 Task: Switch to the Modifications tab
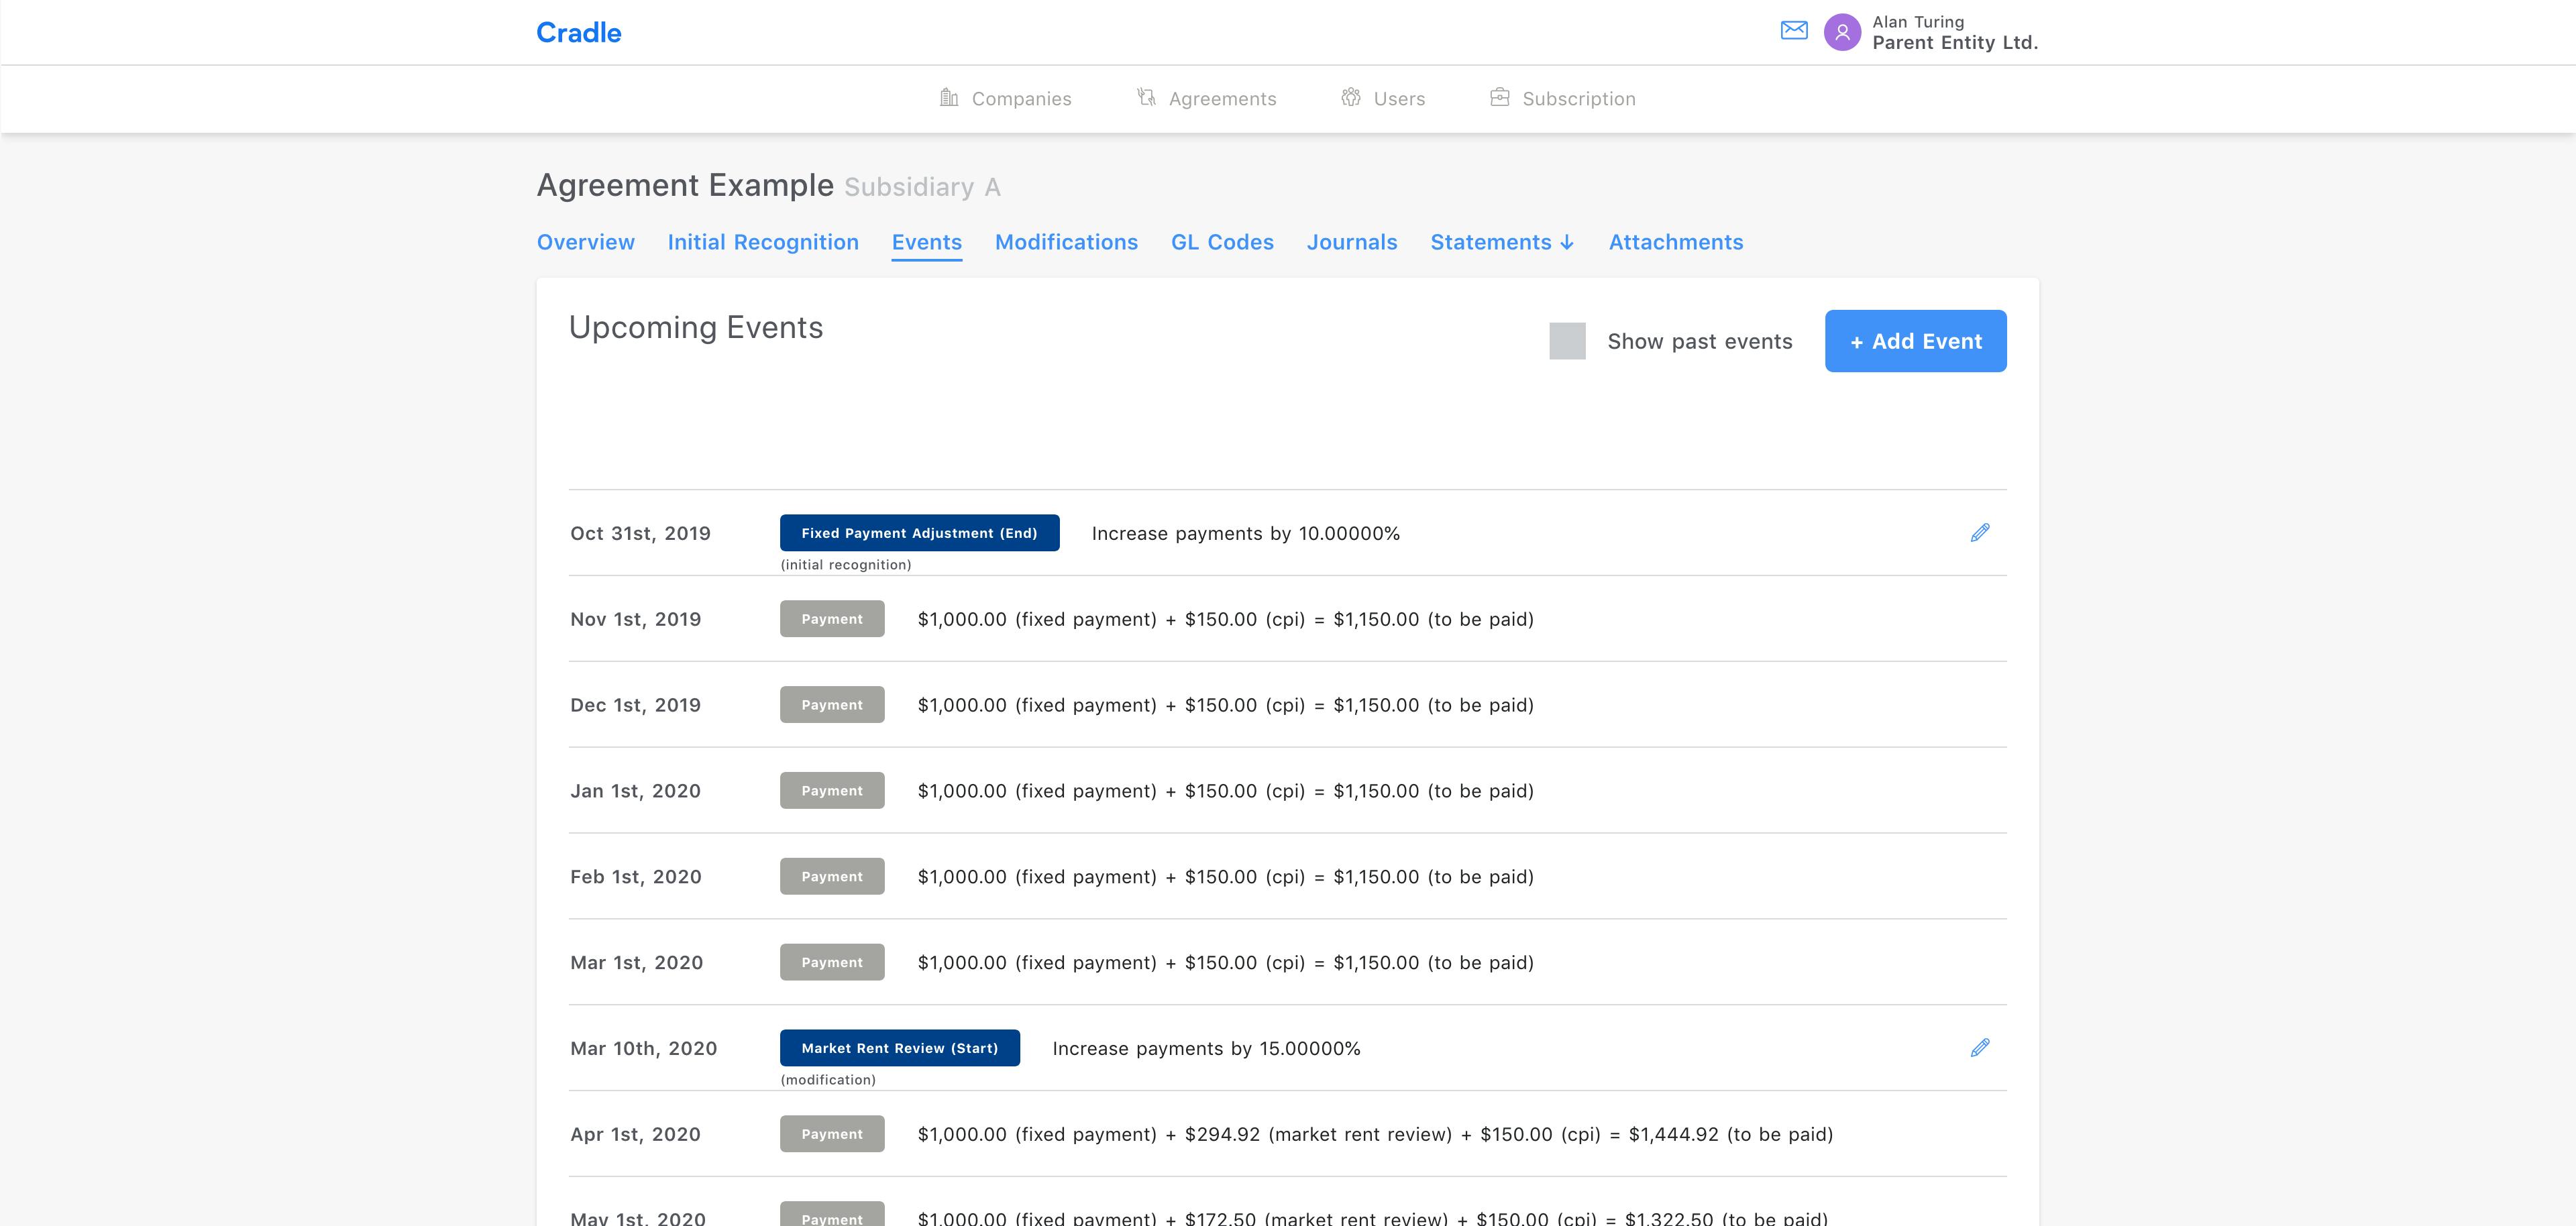(x=1066, y=242)
